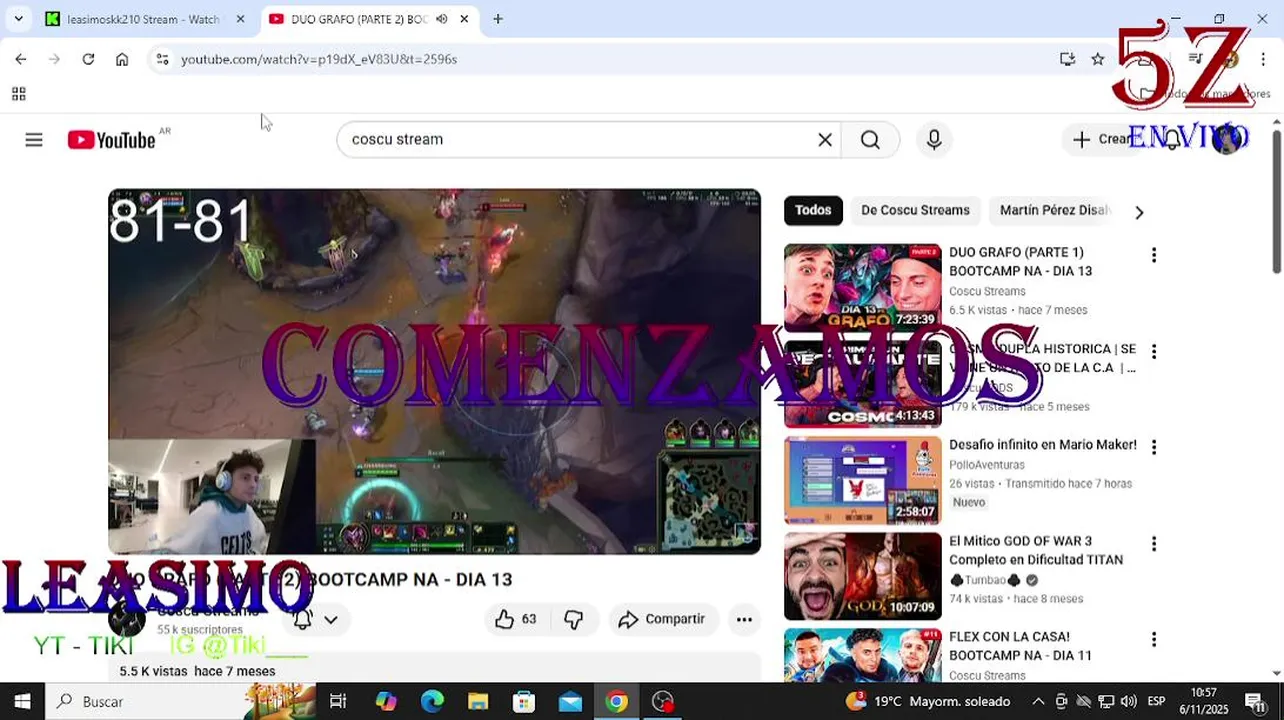
Task: Mute audio on the DUO GRAFO tab
Action: [441, 19]
